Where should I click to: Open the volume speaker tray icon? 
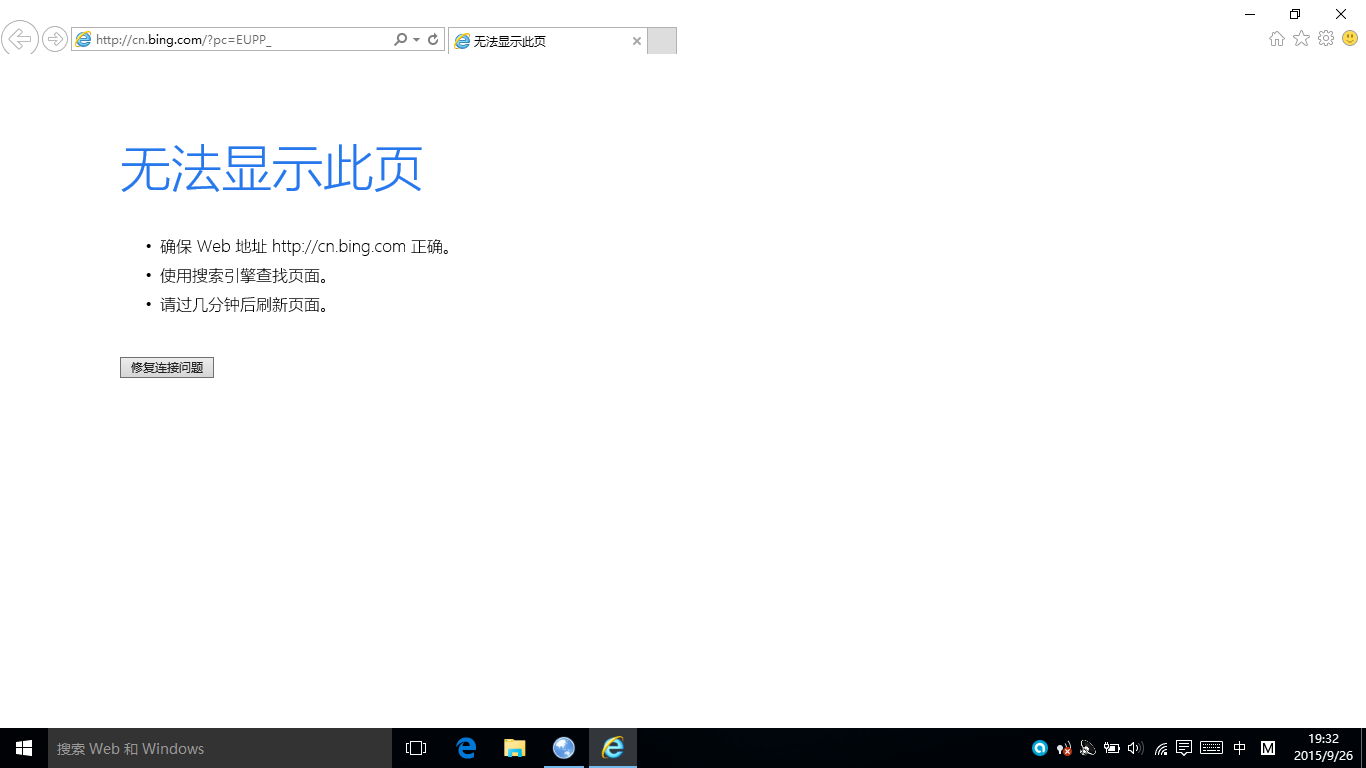click(1135, 748)
